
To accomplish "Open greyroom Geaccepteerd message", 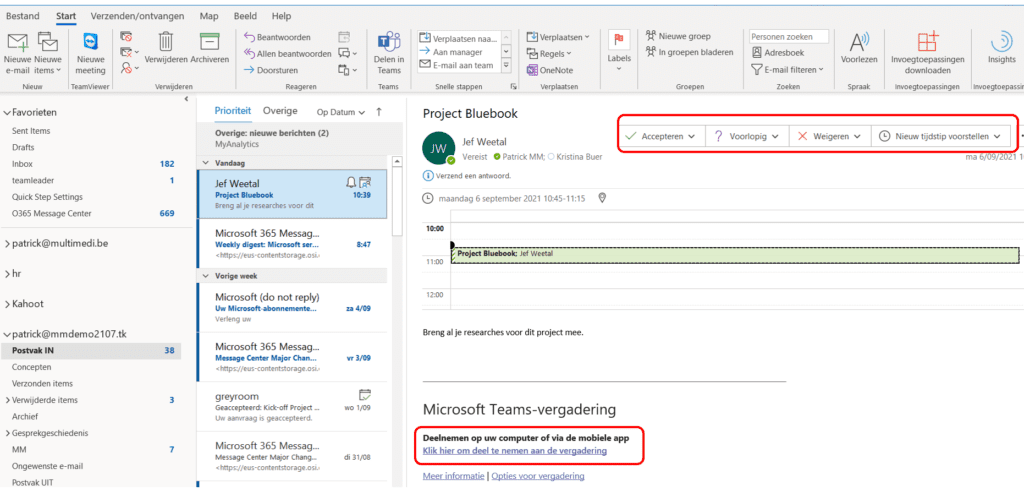I will tap(292, 406).
